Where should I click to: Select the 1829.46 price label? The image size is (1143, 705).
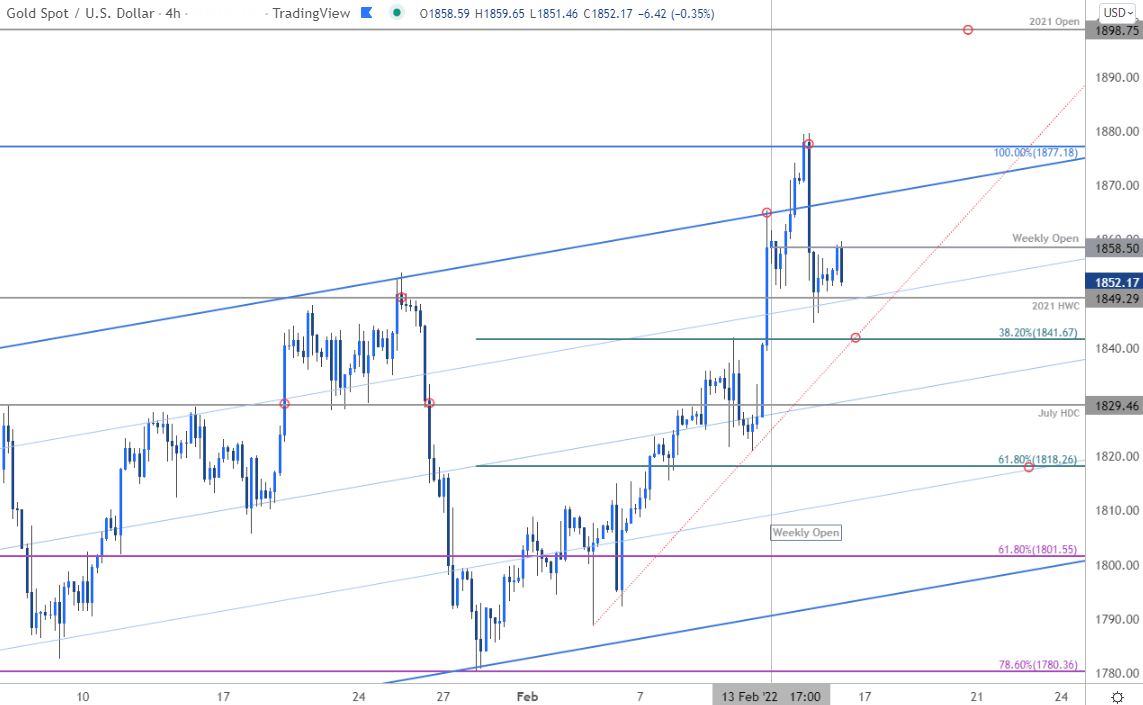coord(1113,406)
